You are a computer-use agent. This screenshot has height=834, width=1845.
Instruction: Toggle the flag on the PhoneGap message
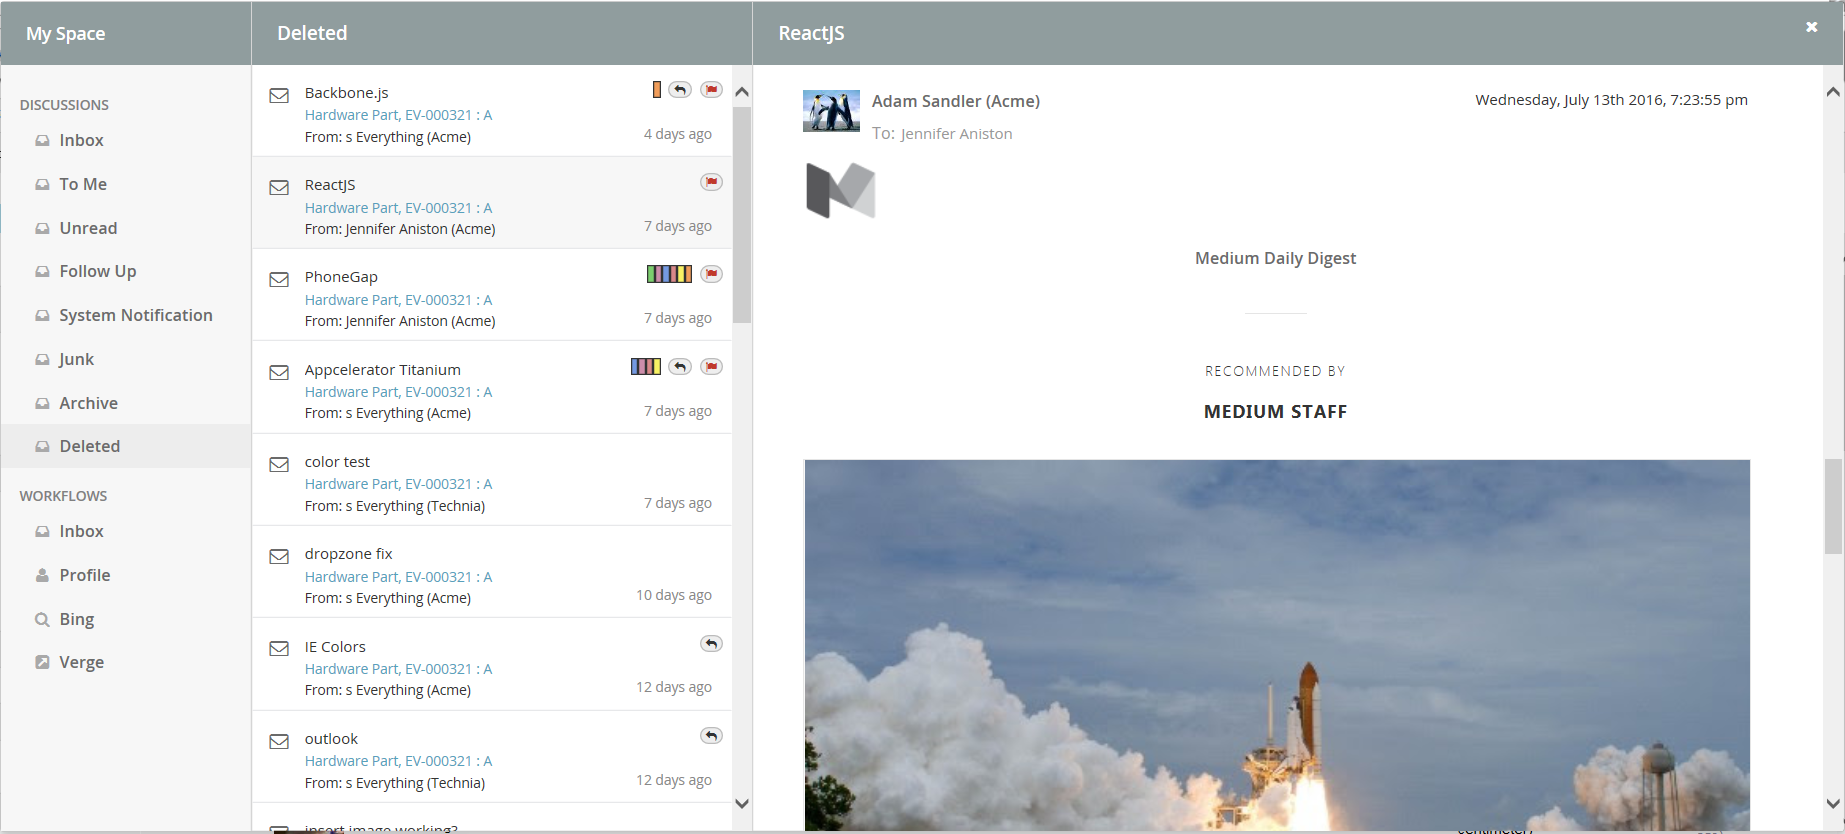tap(711, 274)
